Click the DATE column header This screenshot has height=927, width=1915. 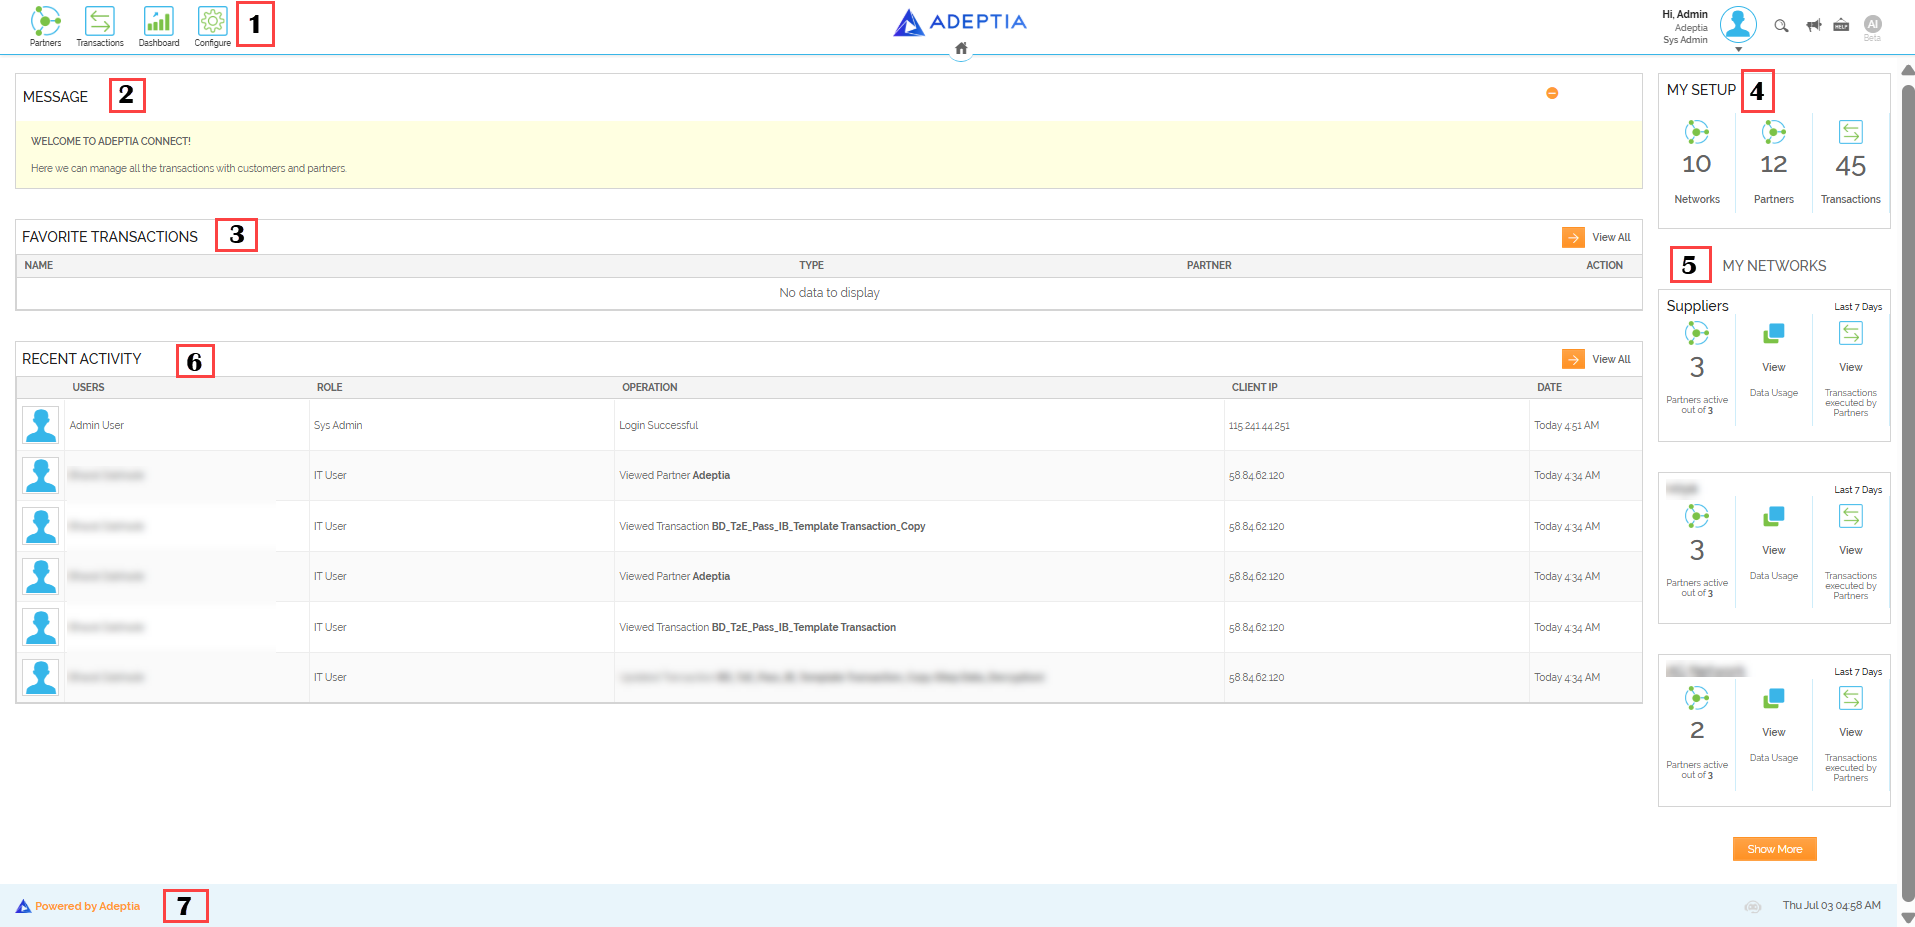click(1549, 387)
